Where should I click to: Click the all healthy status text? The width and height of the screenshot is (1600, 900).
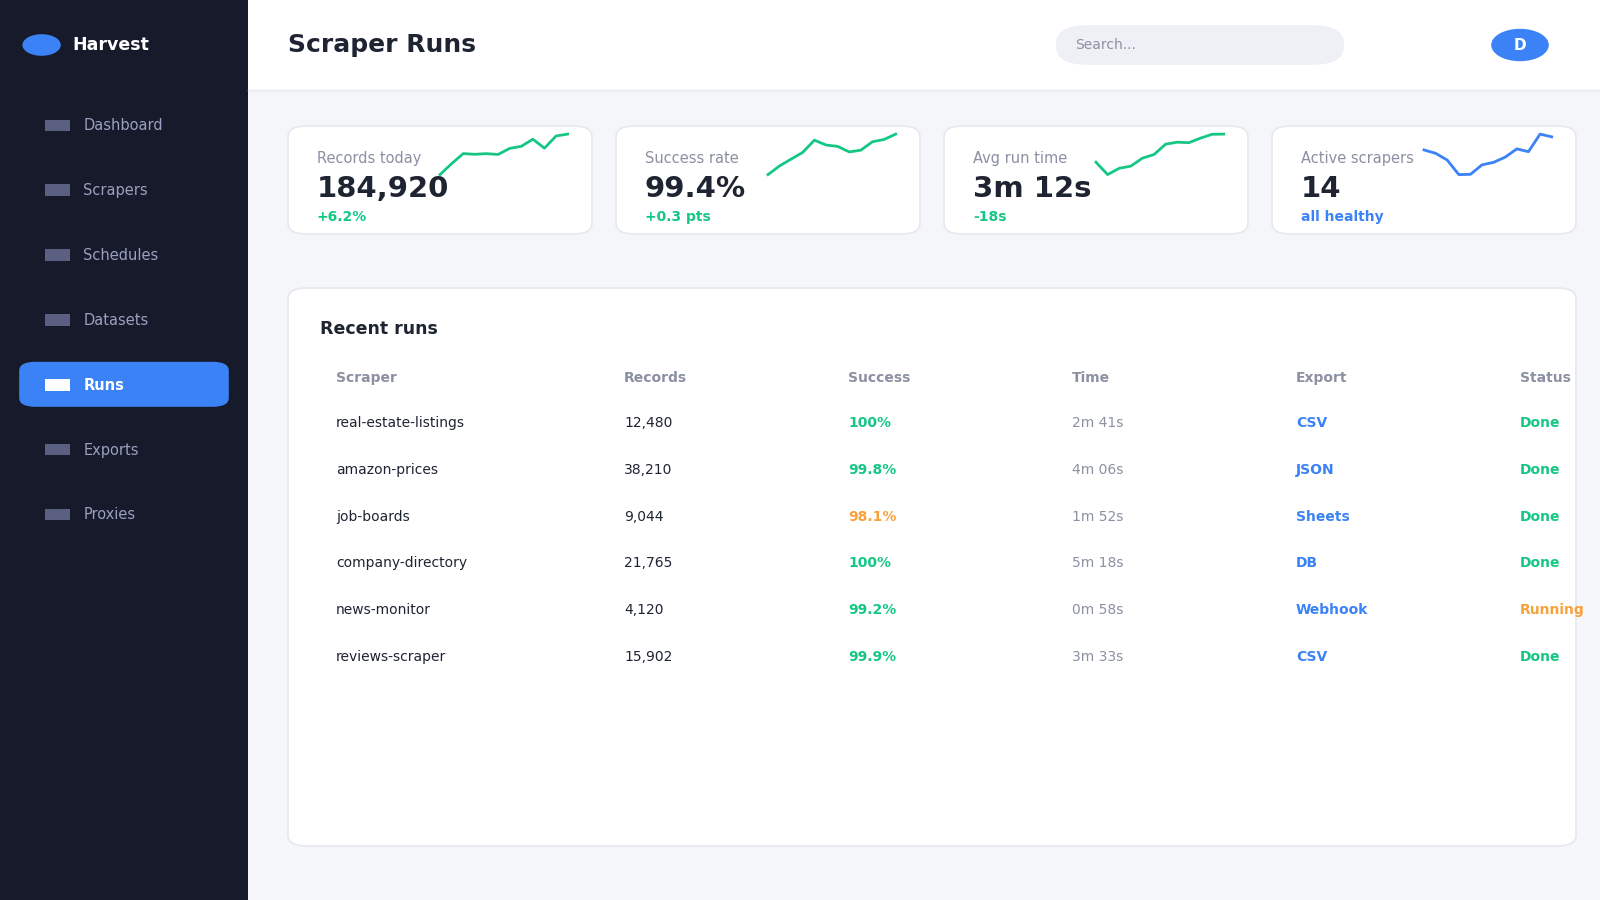pyautogui.click(x=1342, y=217)
